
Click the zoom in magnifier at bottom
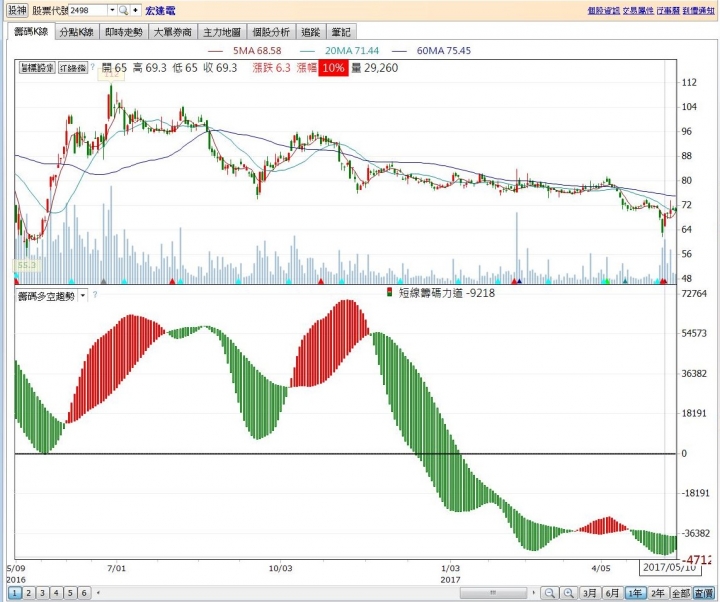[x=568, y=593]
